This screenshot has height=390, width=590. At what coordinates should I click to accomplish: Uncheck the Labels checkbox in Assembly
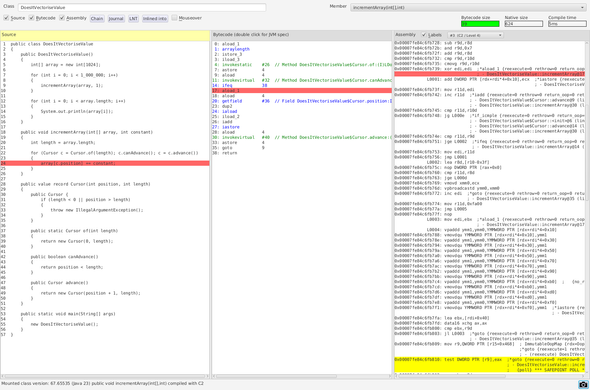coord(424,35)
